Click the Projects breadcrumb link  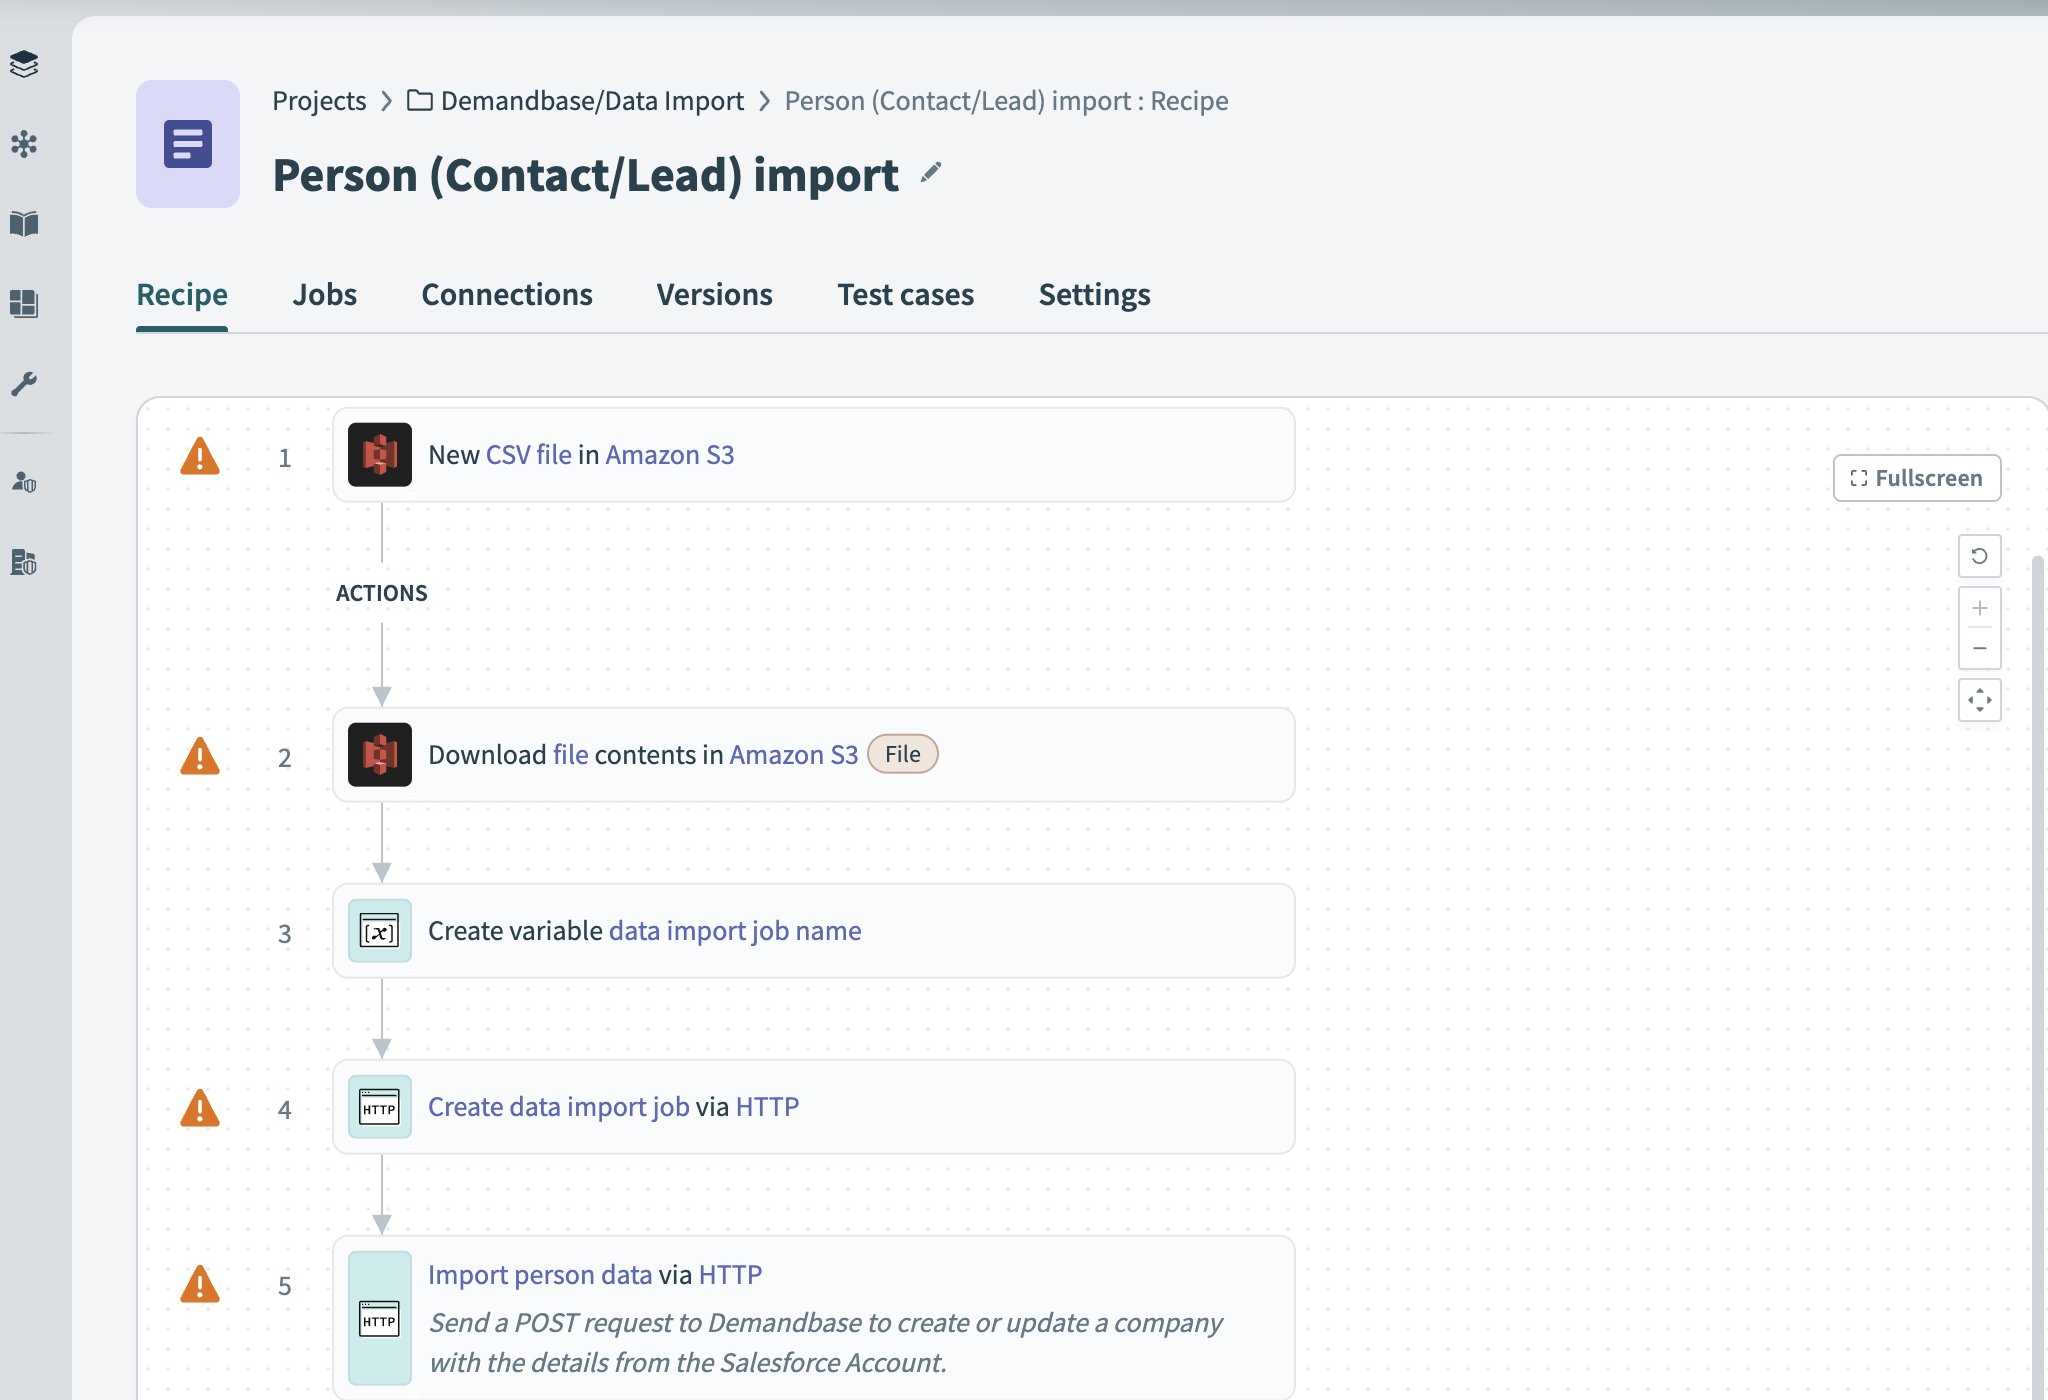tap(319, 101)
